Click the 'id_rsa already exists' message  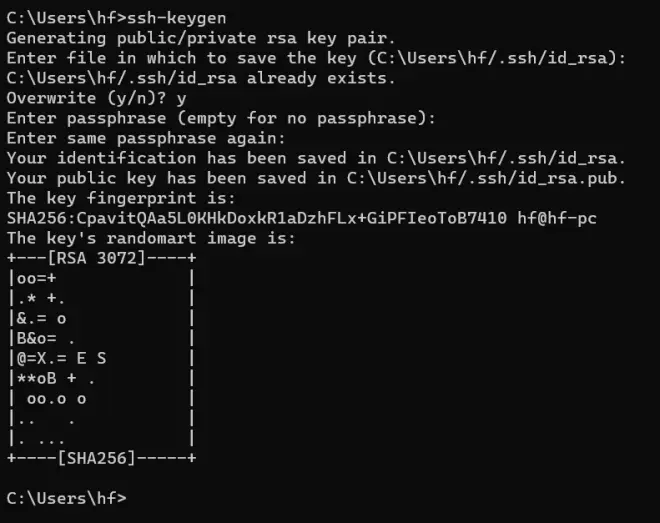201,78
